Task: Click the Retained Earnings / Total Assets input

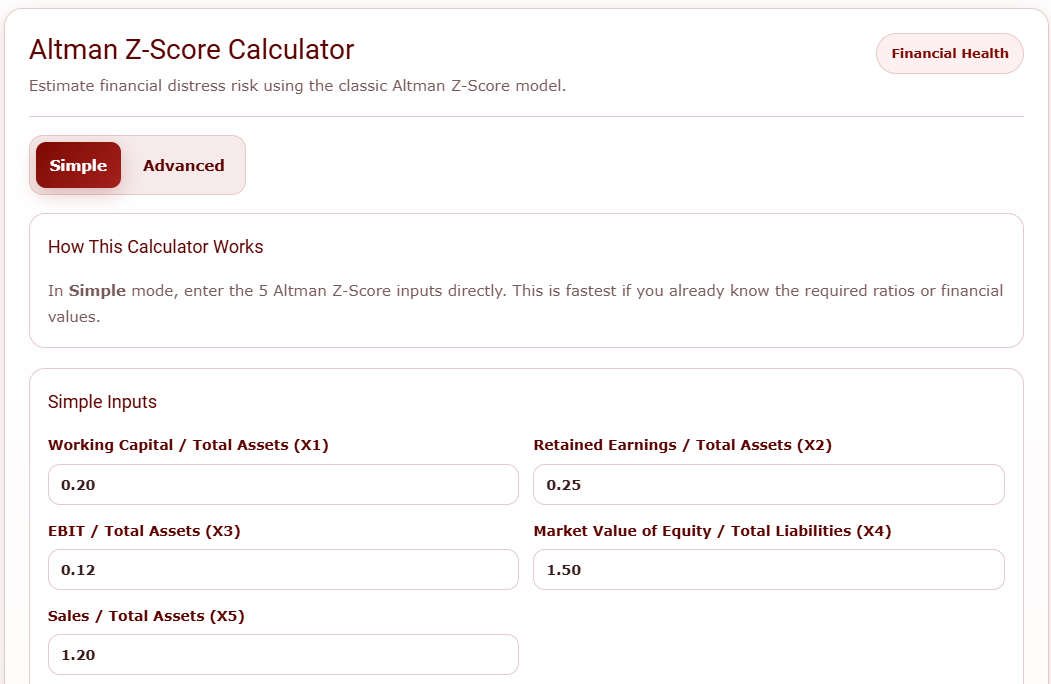Action: [x=768, y=485]
